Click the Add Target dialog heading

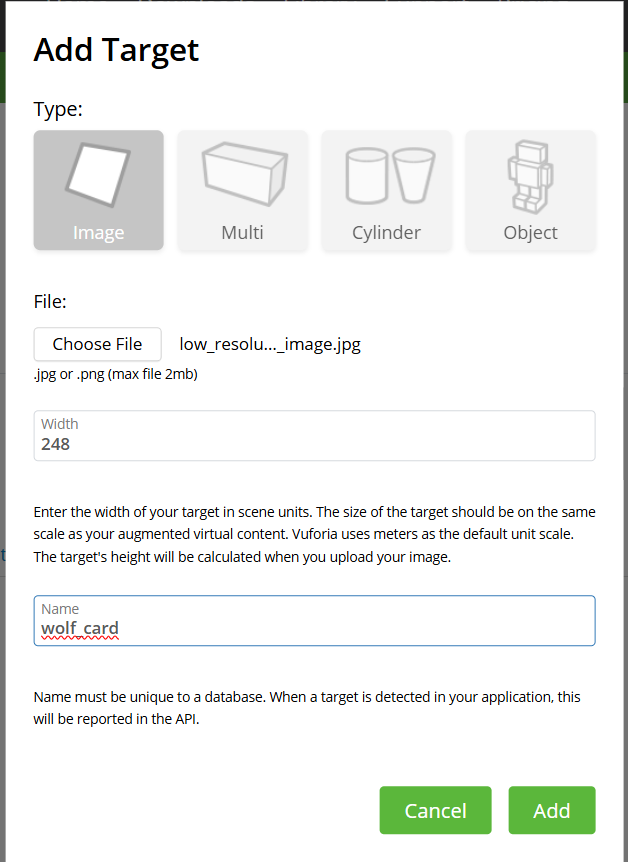pyautogui.click(x=116, y=51)
